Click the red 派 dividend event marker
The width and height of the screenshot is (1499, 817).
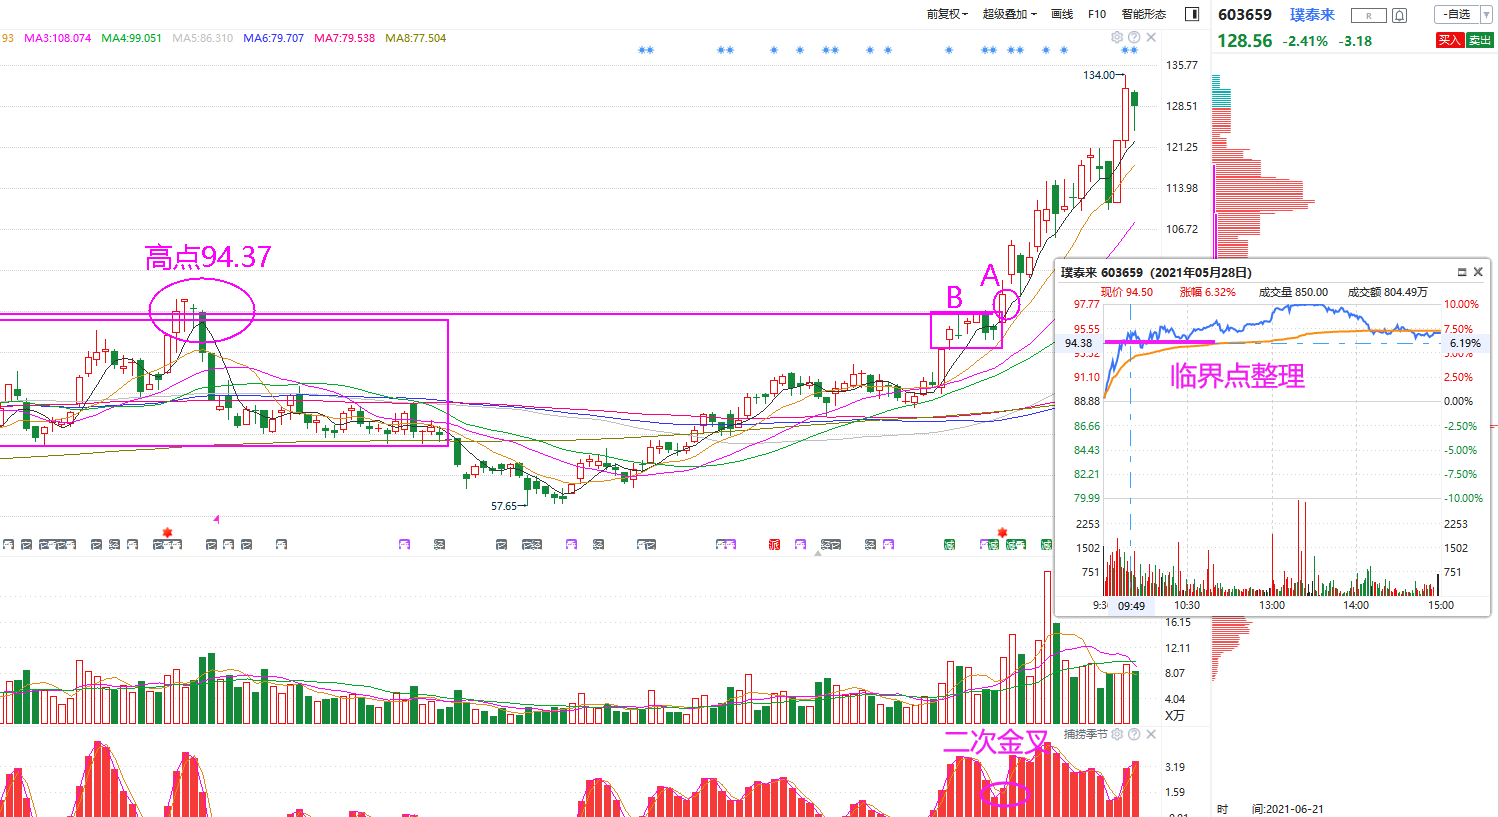click(774, 545)
